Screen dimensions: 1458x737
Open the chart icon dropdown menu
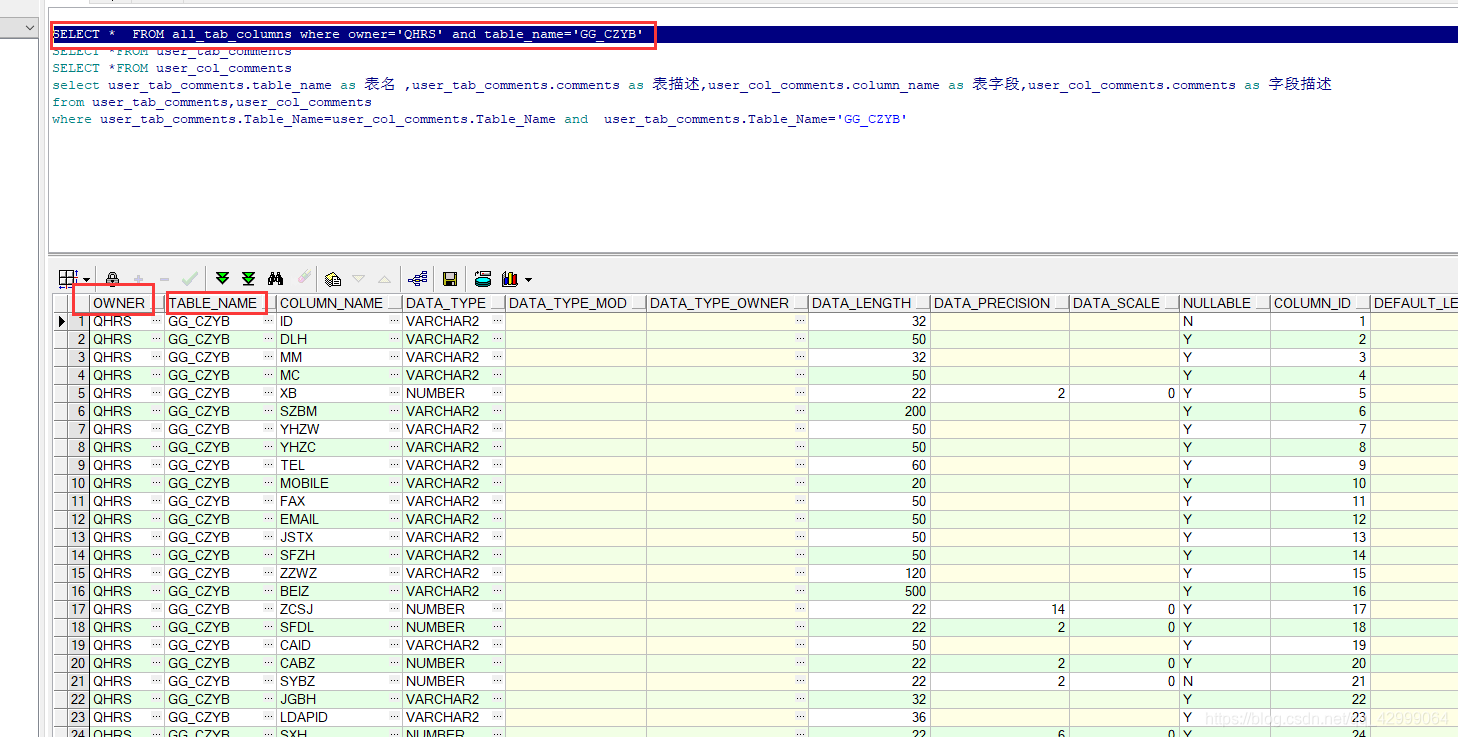pos(529,280)
